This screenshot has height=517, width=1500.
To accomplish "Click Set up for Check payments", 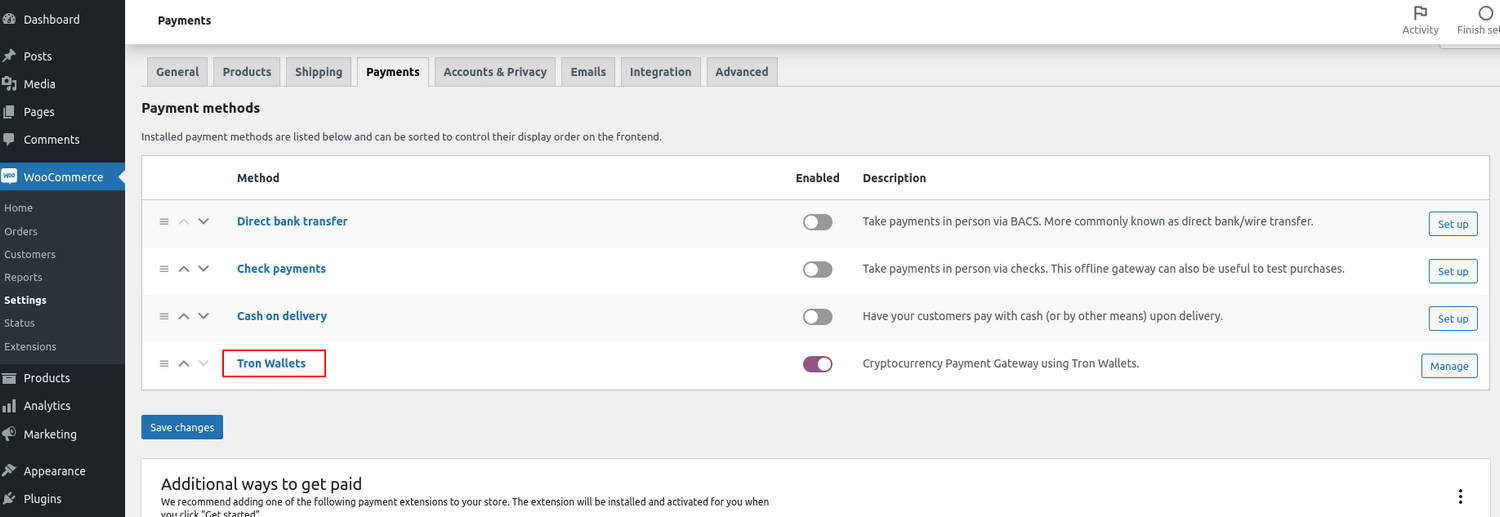I will coord(1453,271).
